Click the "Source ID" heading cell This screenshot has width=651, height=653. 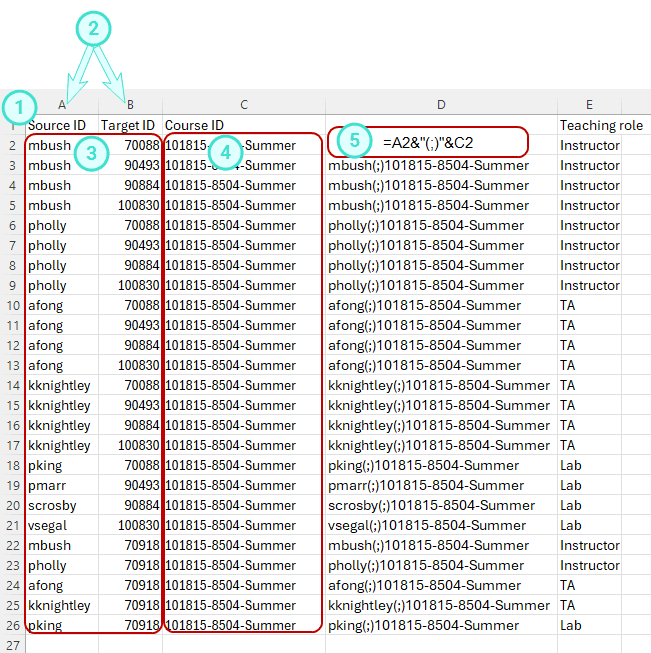click(x=62, y=125)
